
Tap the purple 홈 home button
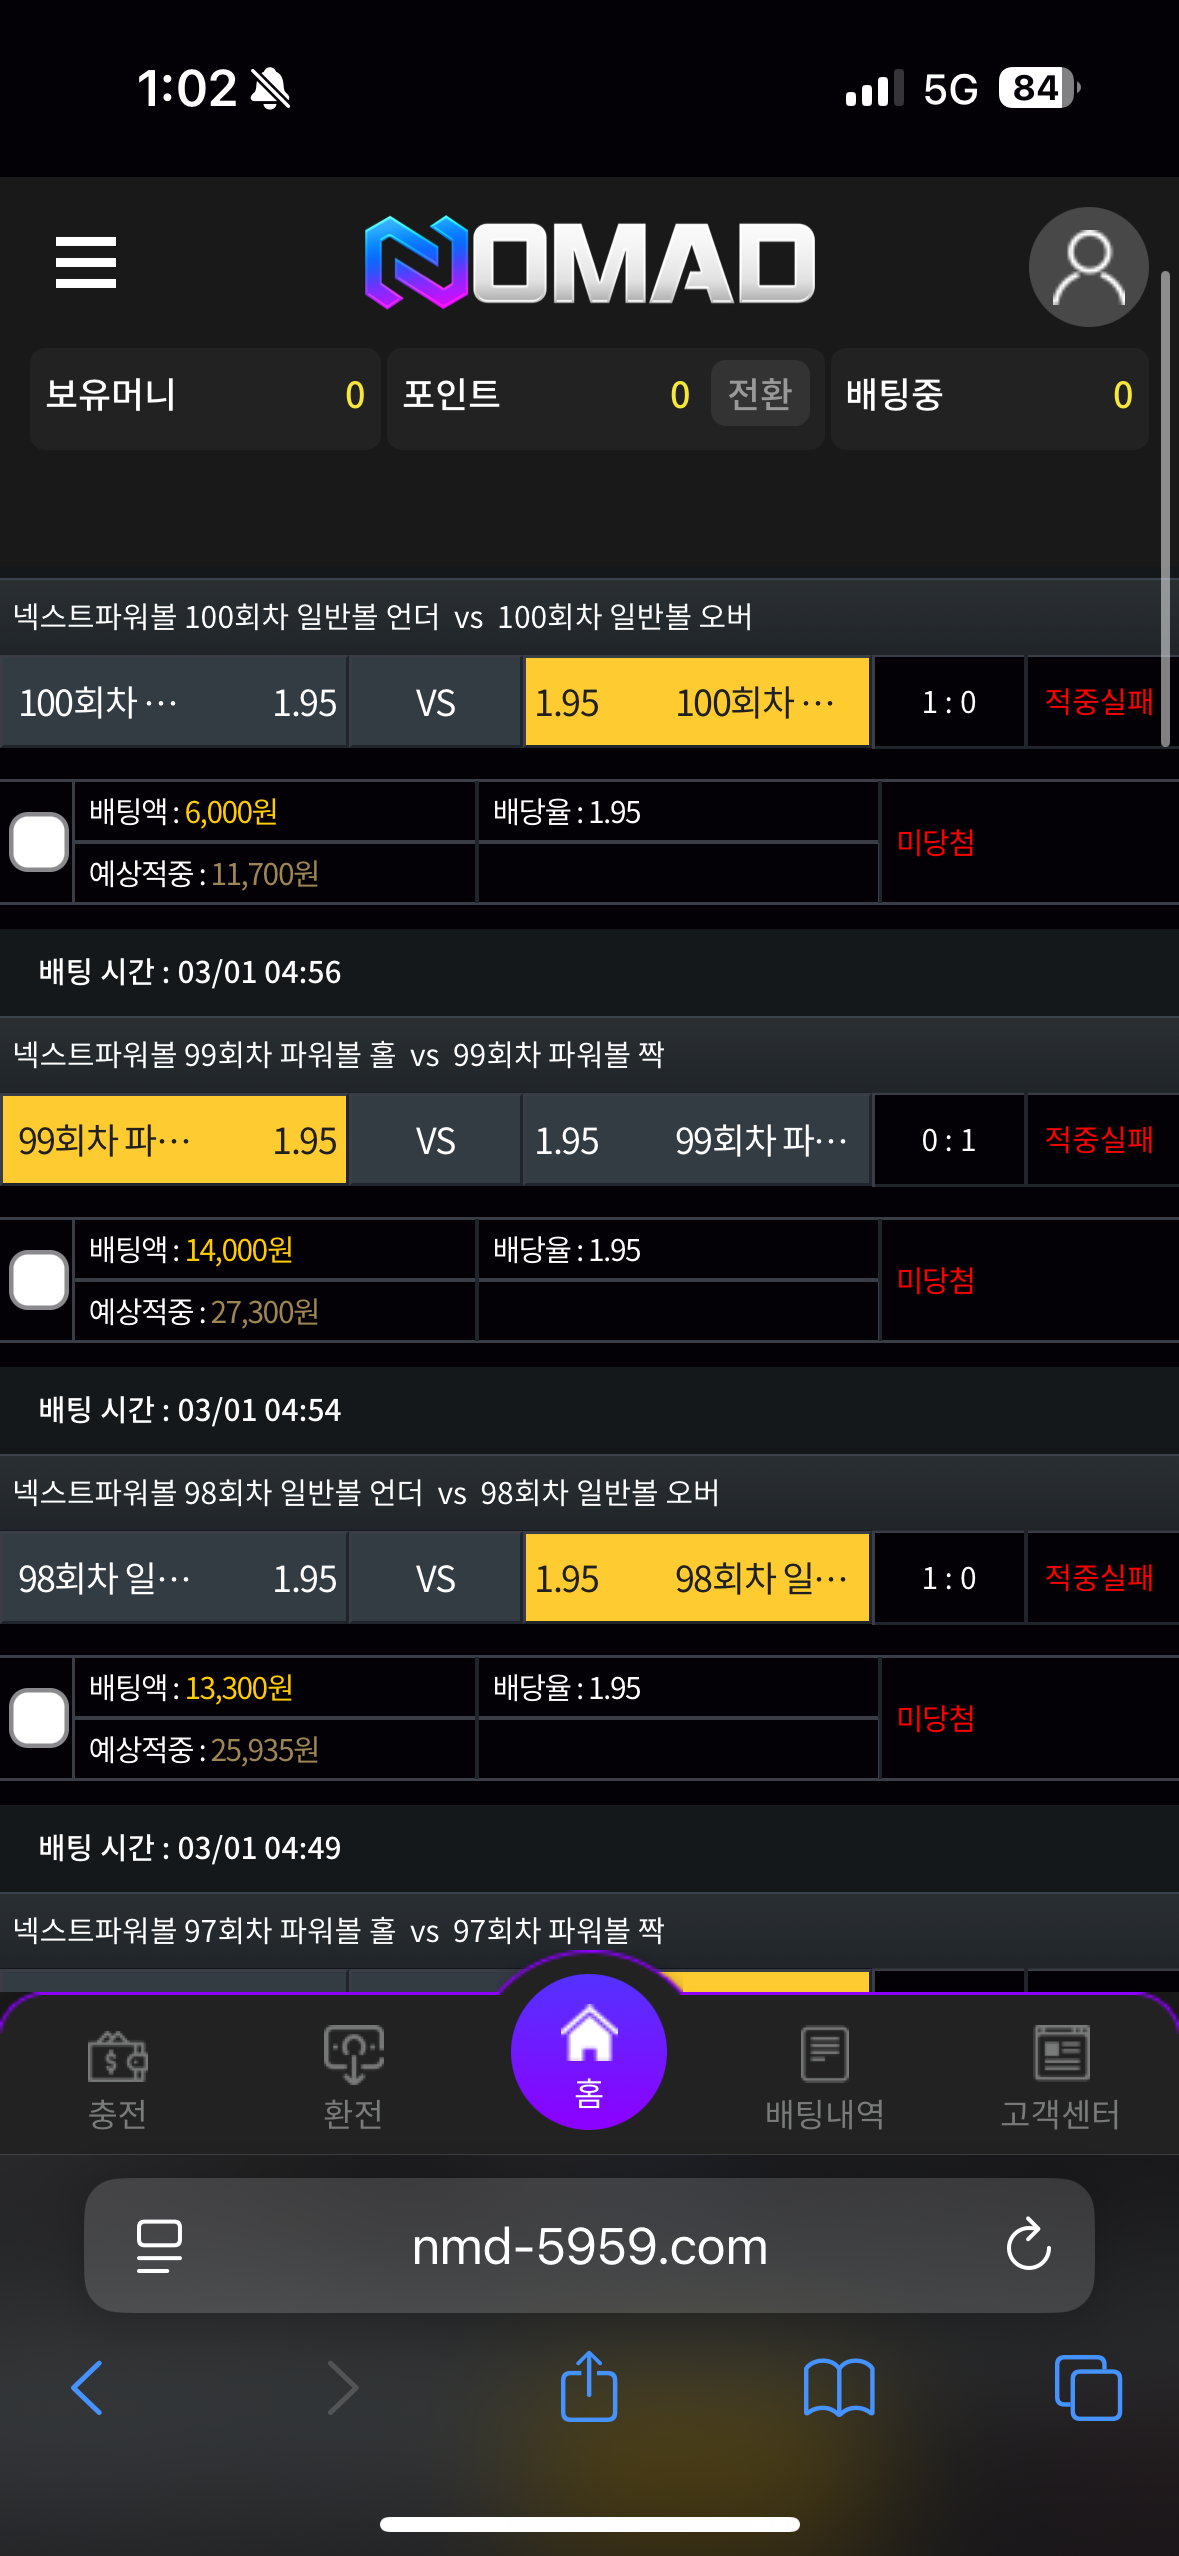click(589, 2051)
